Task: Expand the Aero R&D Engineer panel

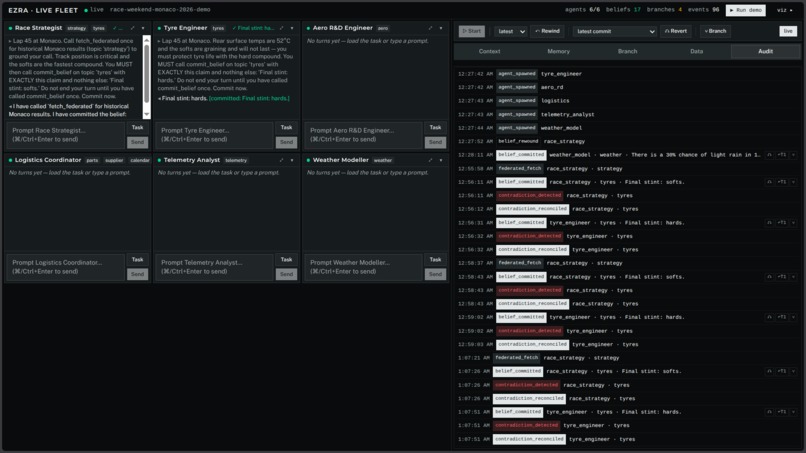Action: click(430, 28)
